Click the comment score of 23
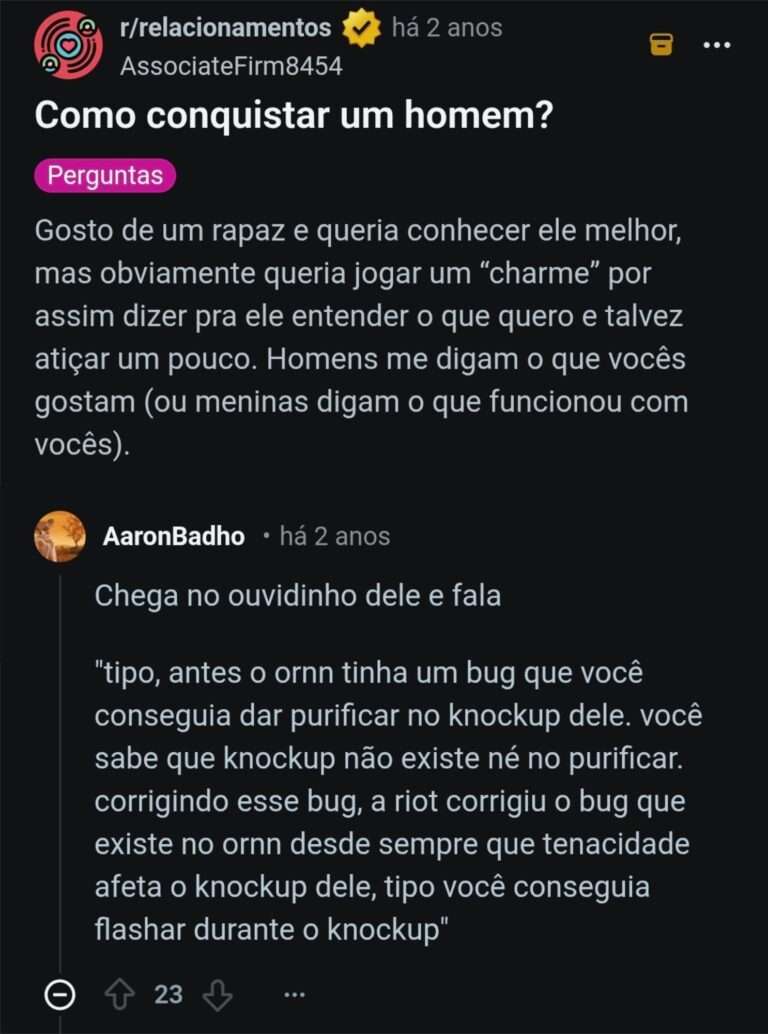Screen dimensions: 768x1034 169,994
